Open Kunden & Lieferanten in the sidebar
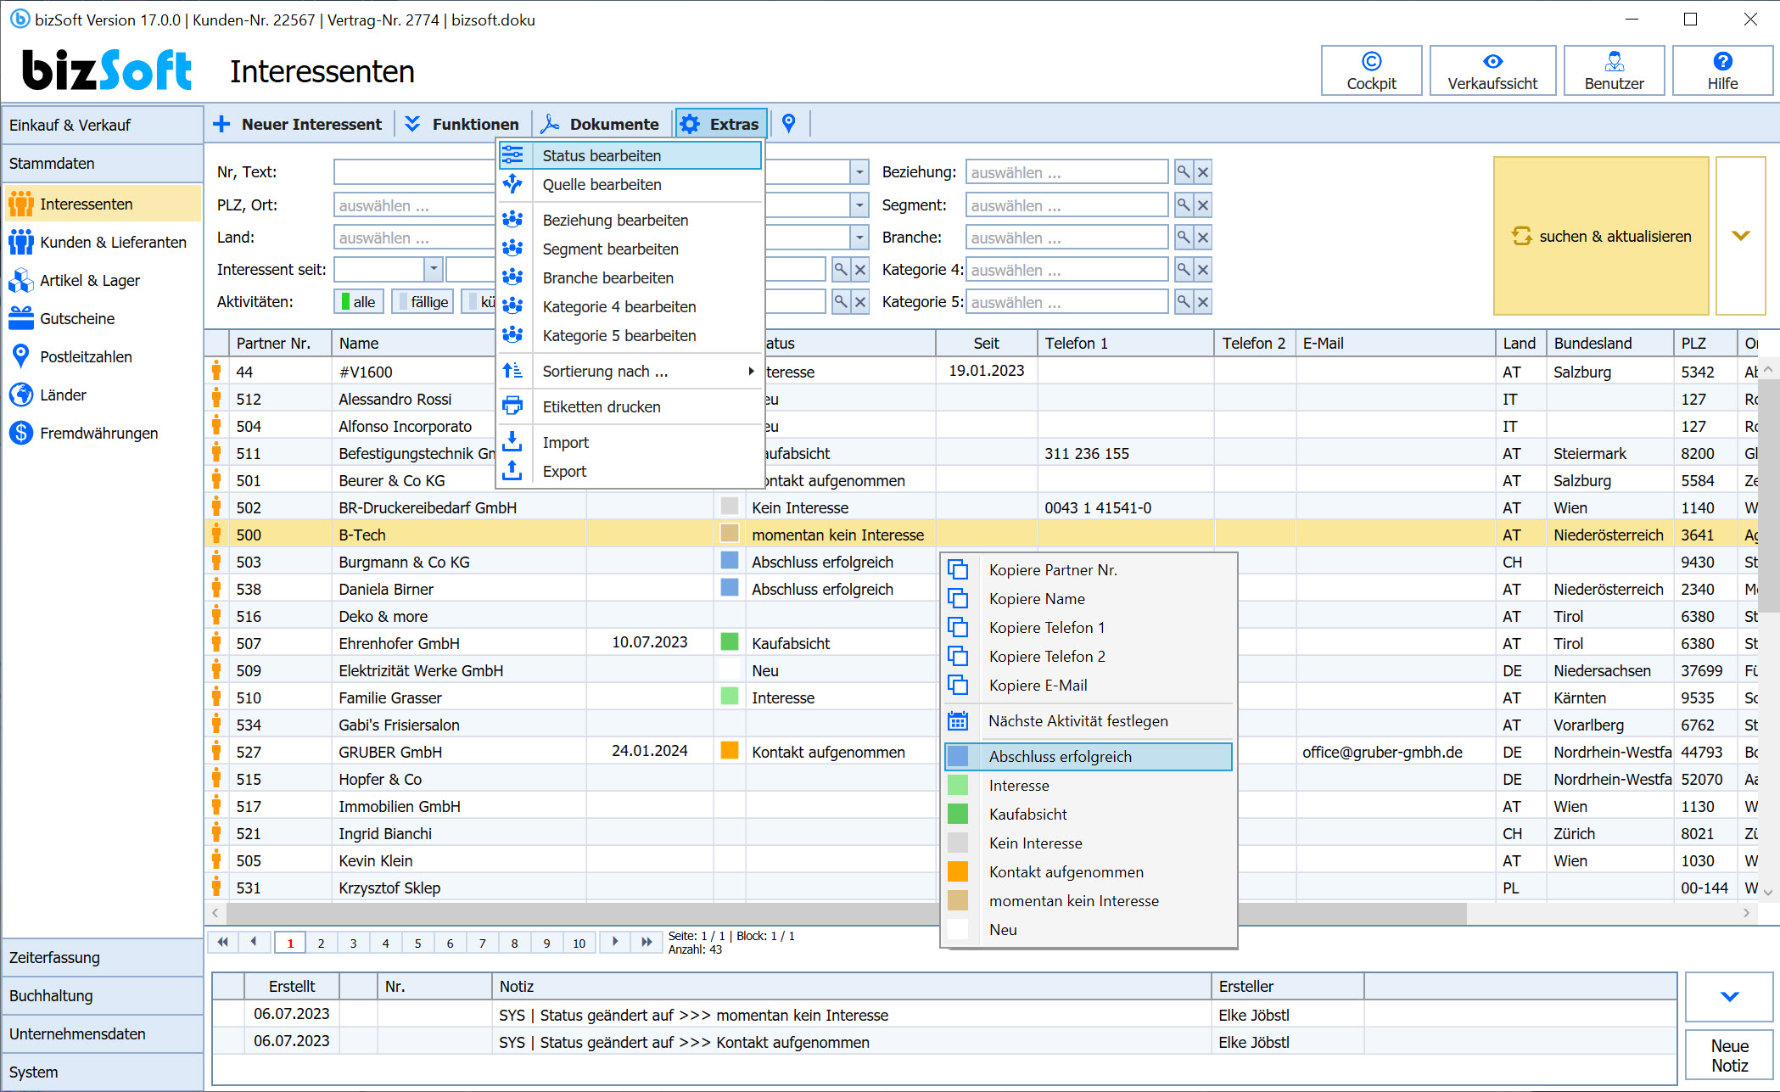 [102, 242]
